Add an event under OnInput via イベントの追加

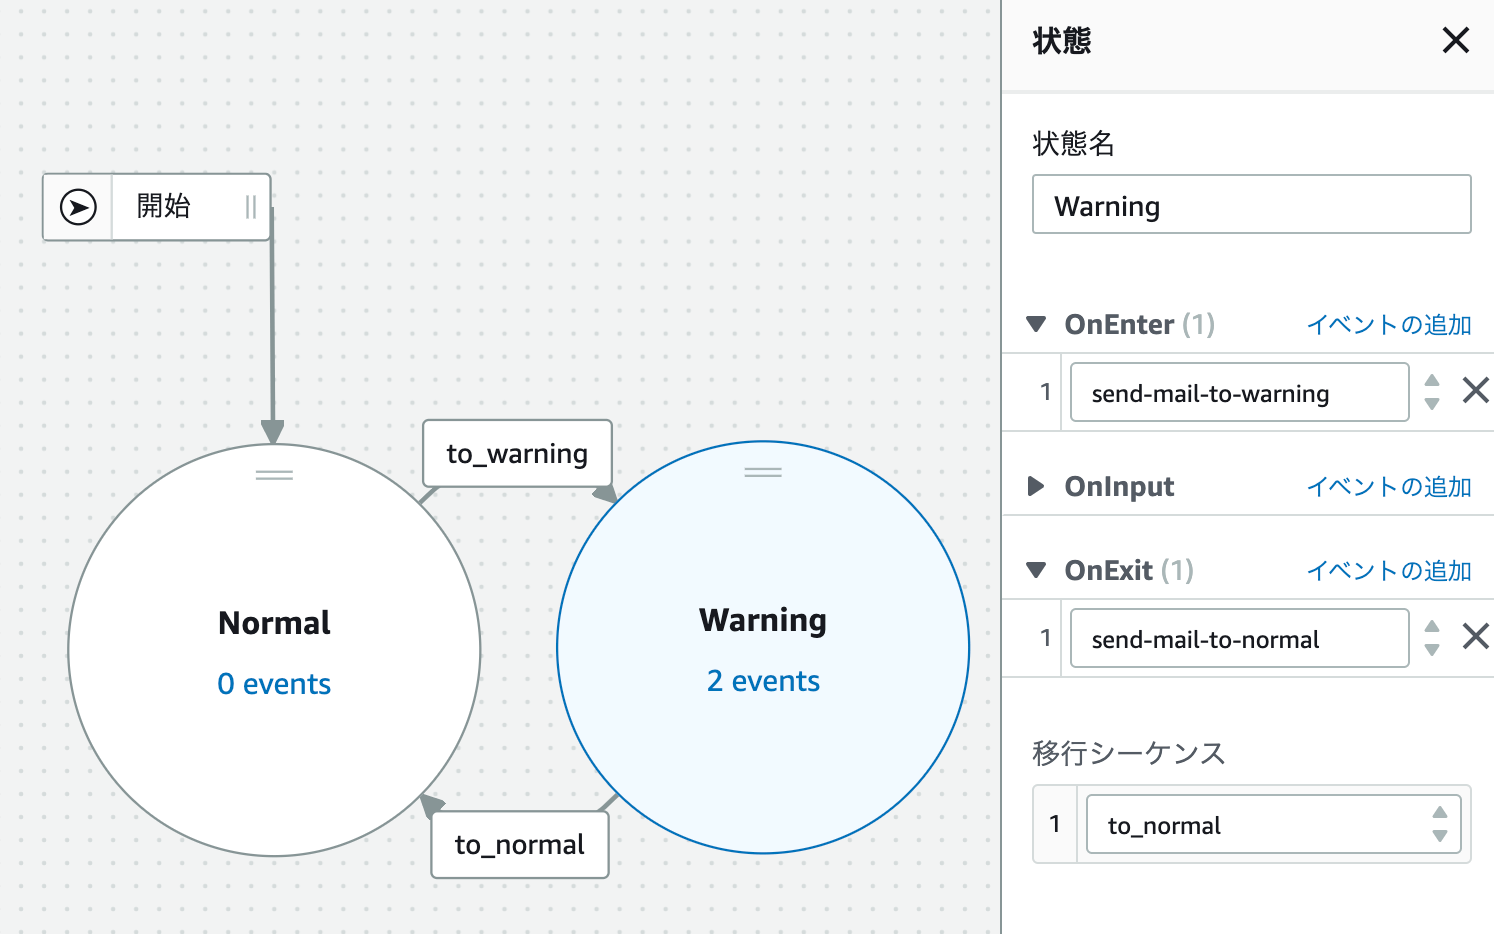pyautogui.click(x=1388, y=486)
